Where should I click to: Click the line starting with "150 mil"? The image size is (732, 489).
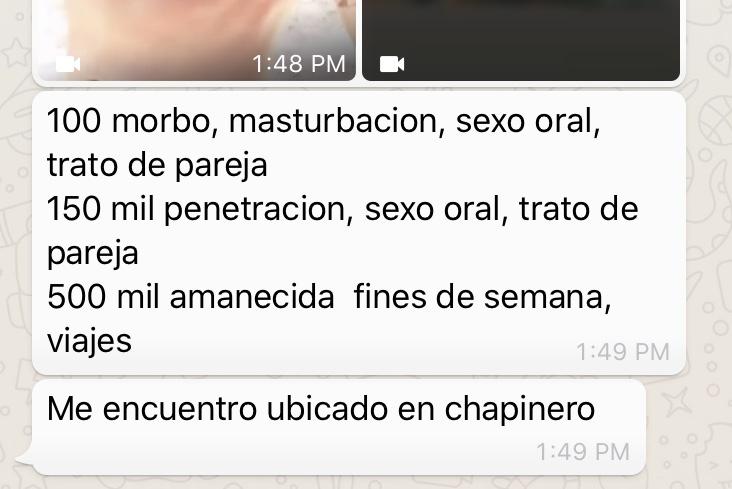click(343, 209)
